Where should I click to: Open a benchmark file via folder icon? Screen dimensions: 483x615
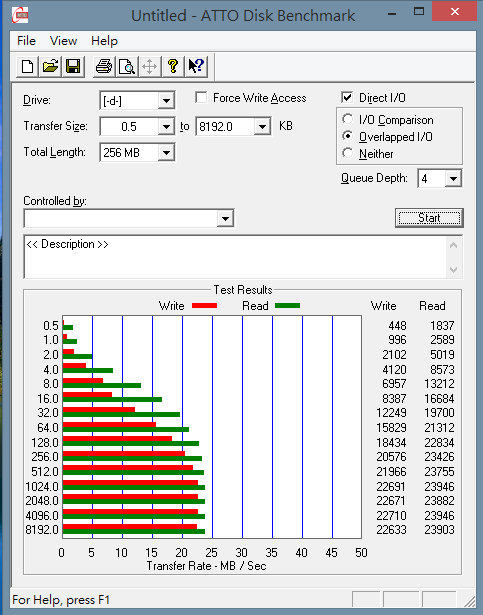coord(50,66)
